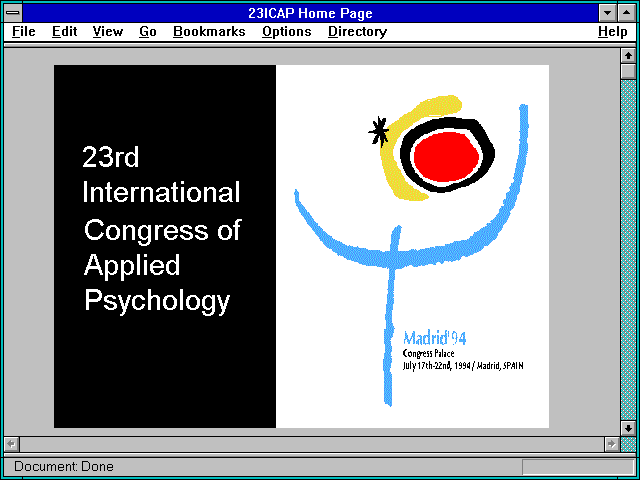Viewport: 640px width, 480px height.
Task: Click the 'Document: Done' status text
Action: (64, 466)
